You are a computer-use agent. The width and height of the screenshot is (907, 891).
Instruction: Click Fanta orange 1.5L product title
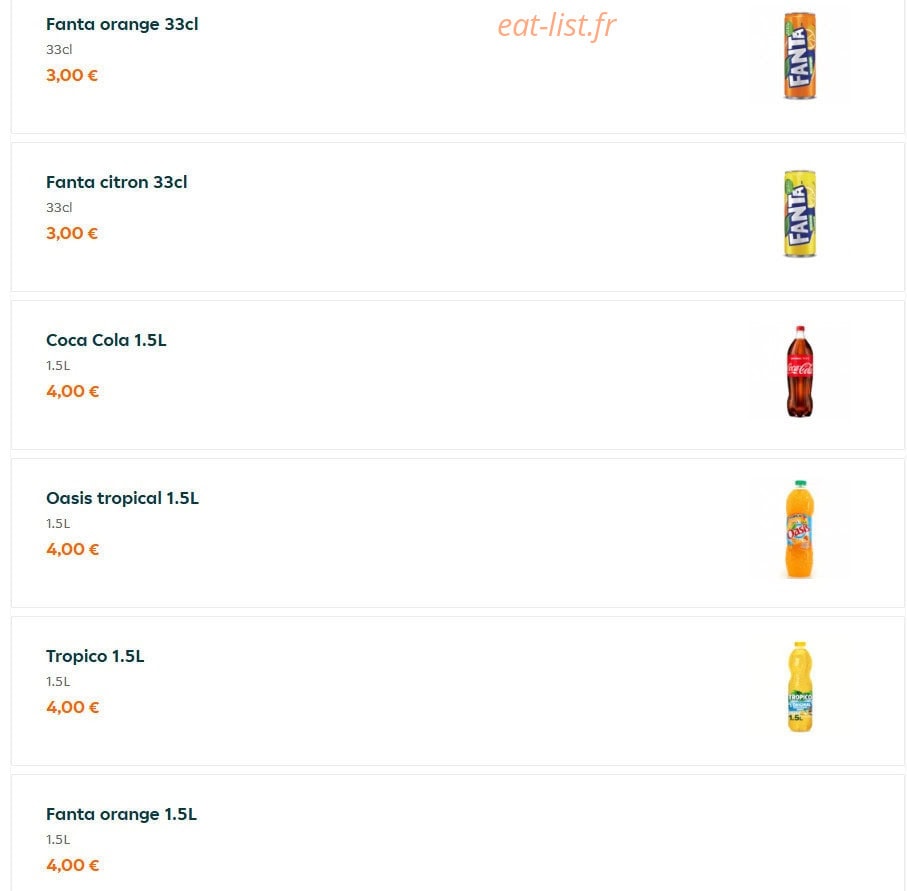click(121, 814)
